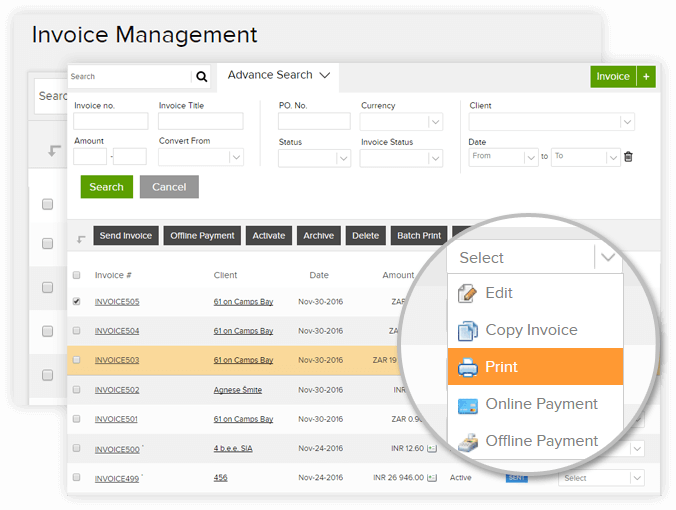This screenshot has height=510, width=676.
Task: Click the printer icon in menu
Action: pyautogui.click(x=467, y=368)
